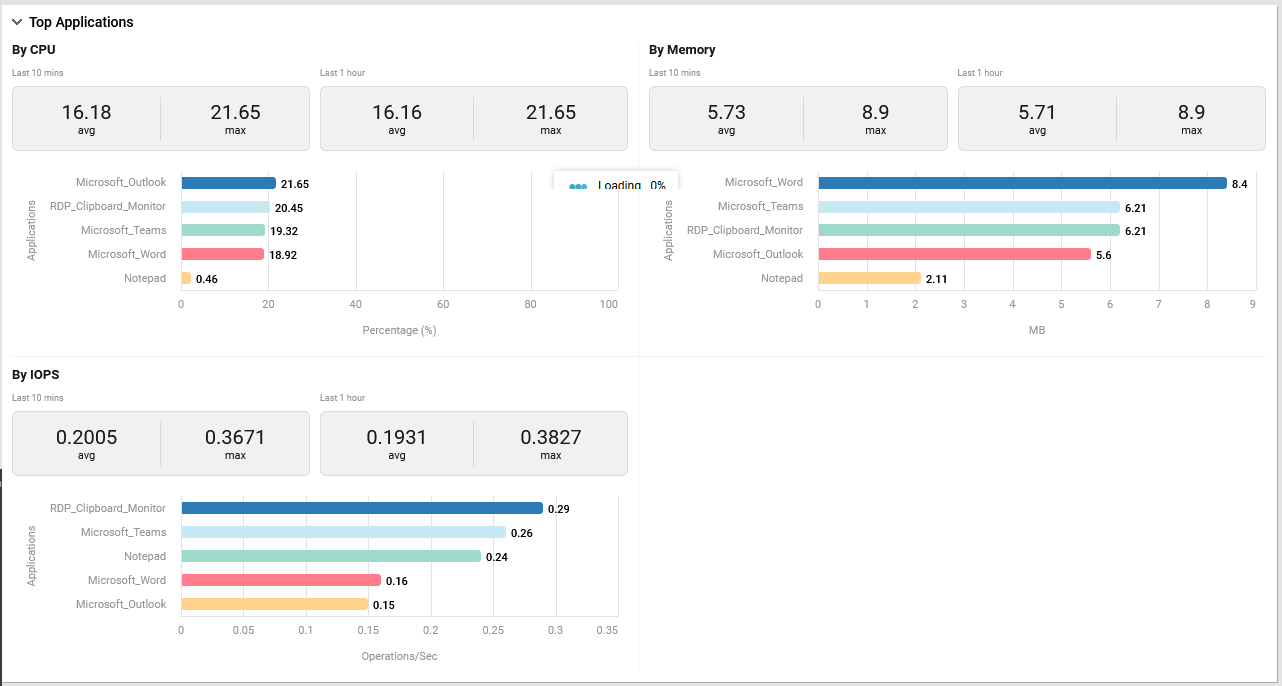
Task: Click the Microsoft_Teams Memory bar showing 6.21
Action: [968, 207]
